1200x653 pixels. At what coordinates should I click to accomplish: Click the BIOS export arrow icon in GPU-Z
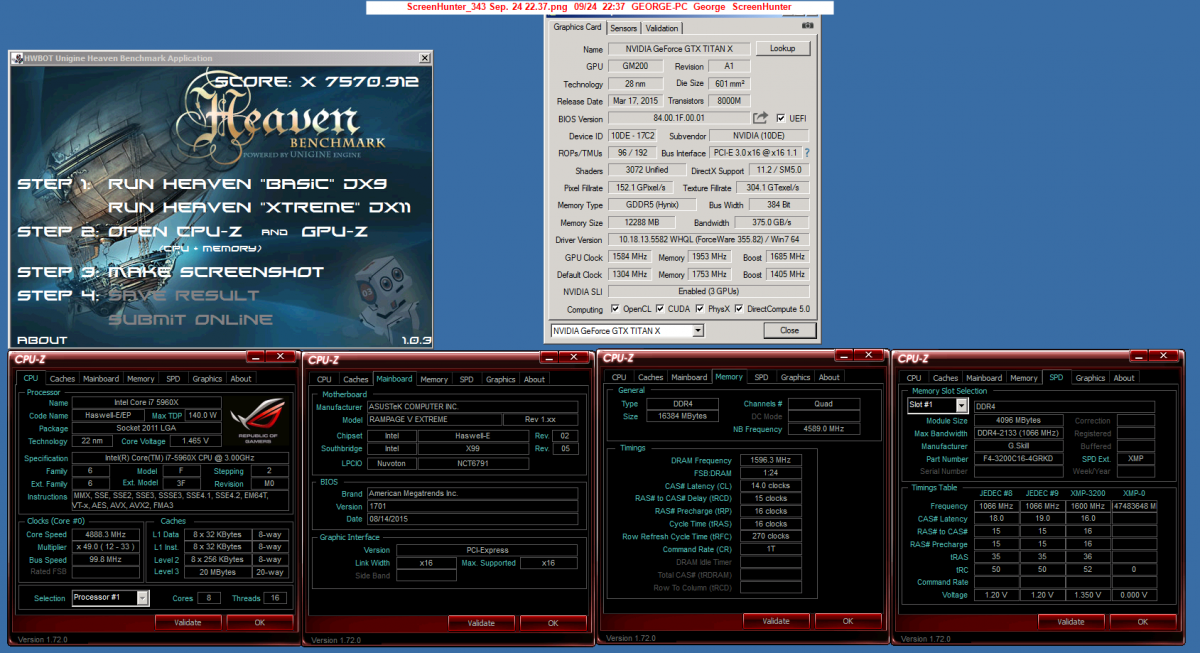click(760, 118)
